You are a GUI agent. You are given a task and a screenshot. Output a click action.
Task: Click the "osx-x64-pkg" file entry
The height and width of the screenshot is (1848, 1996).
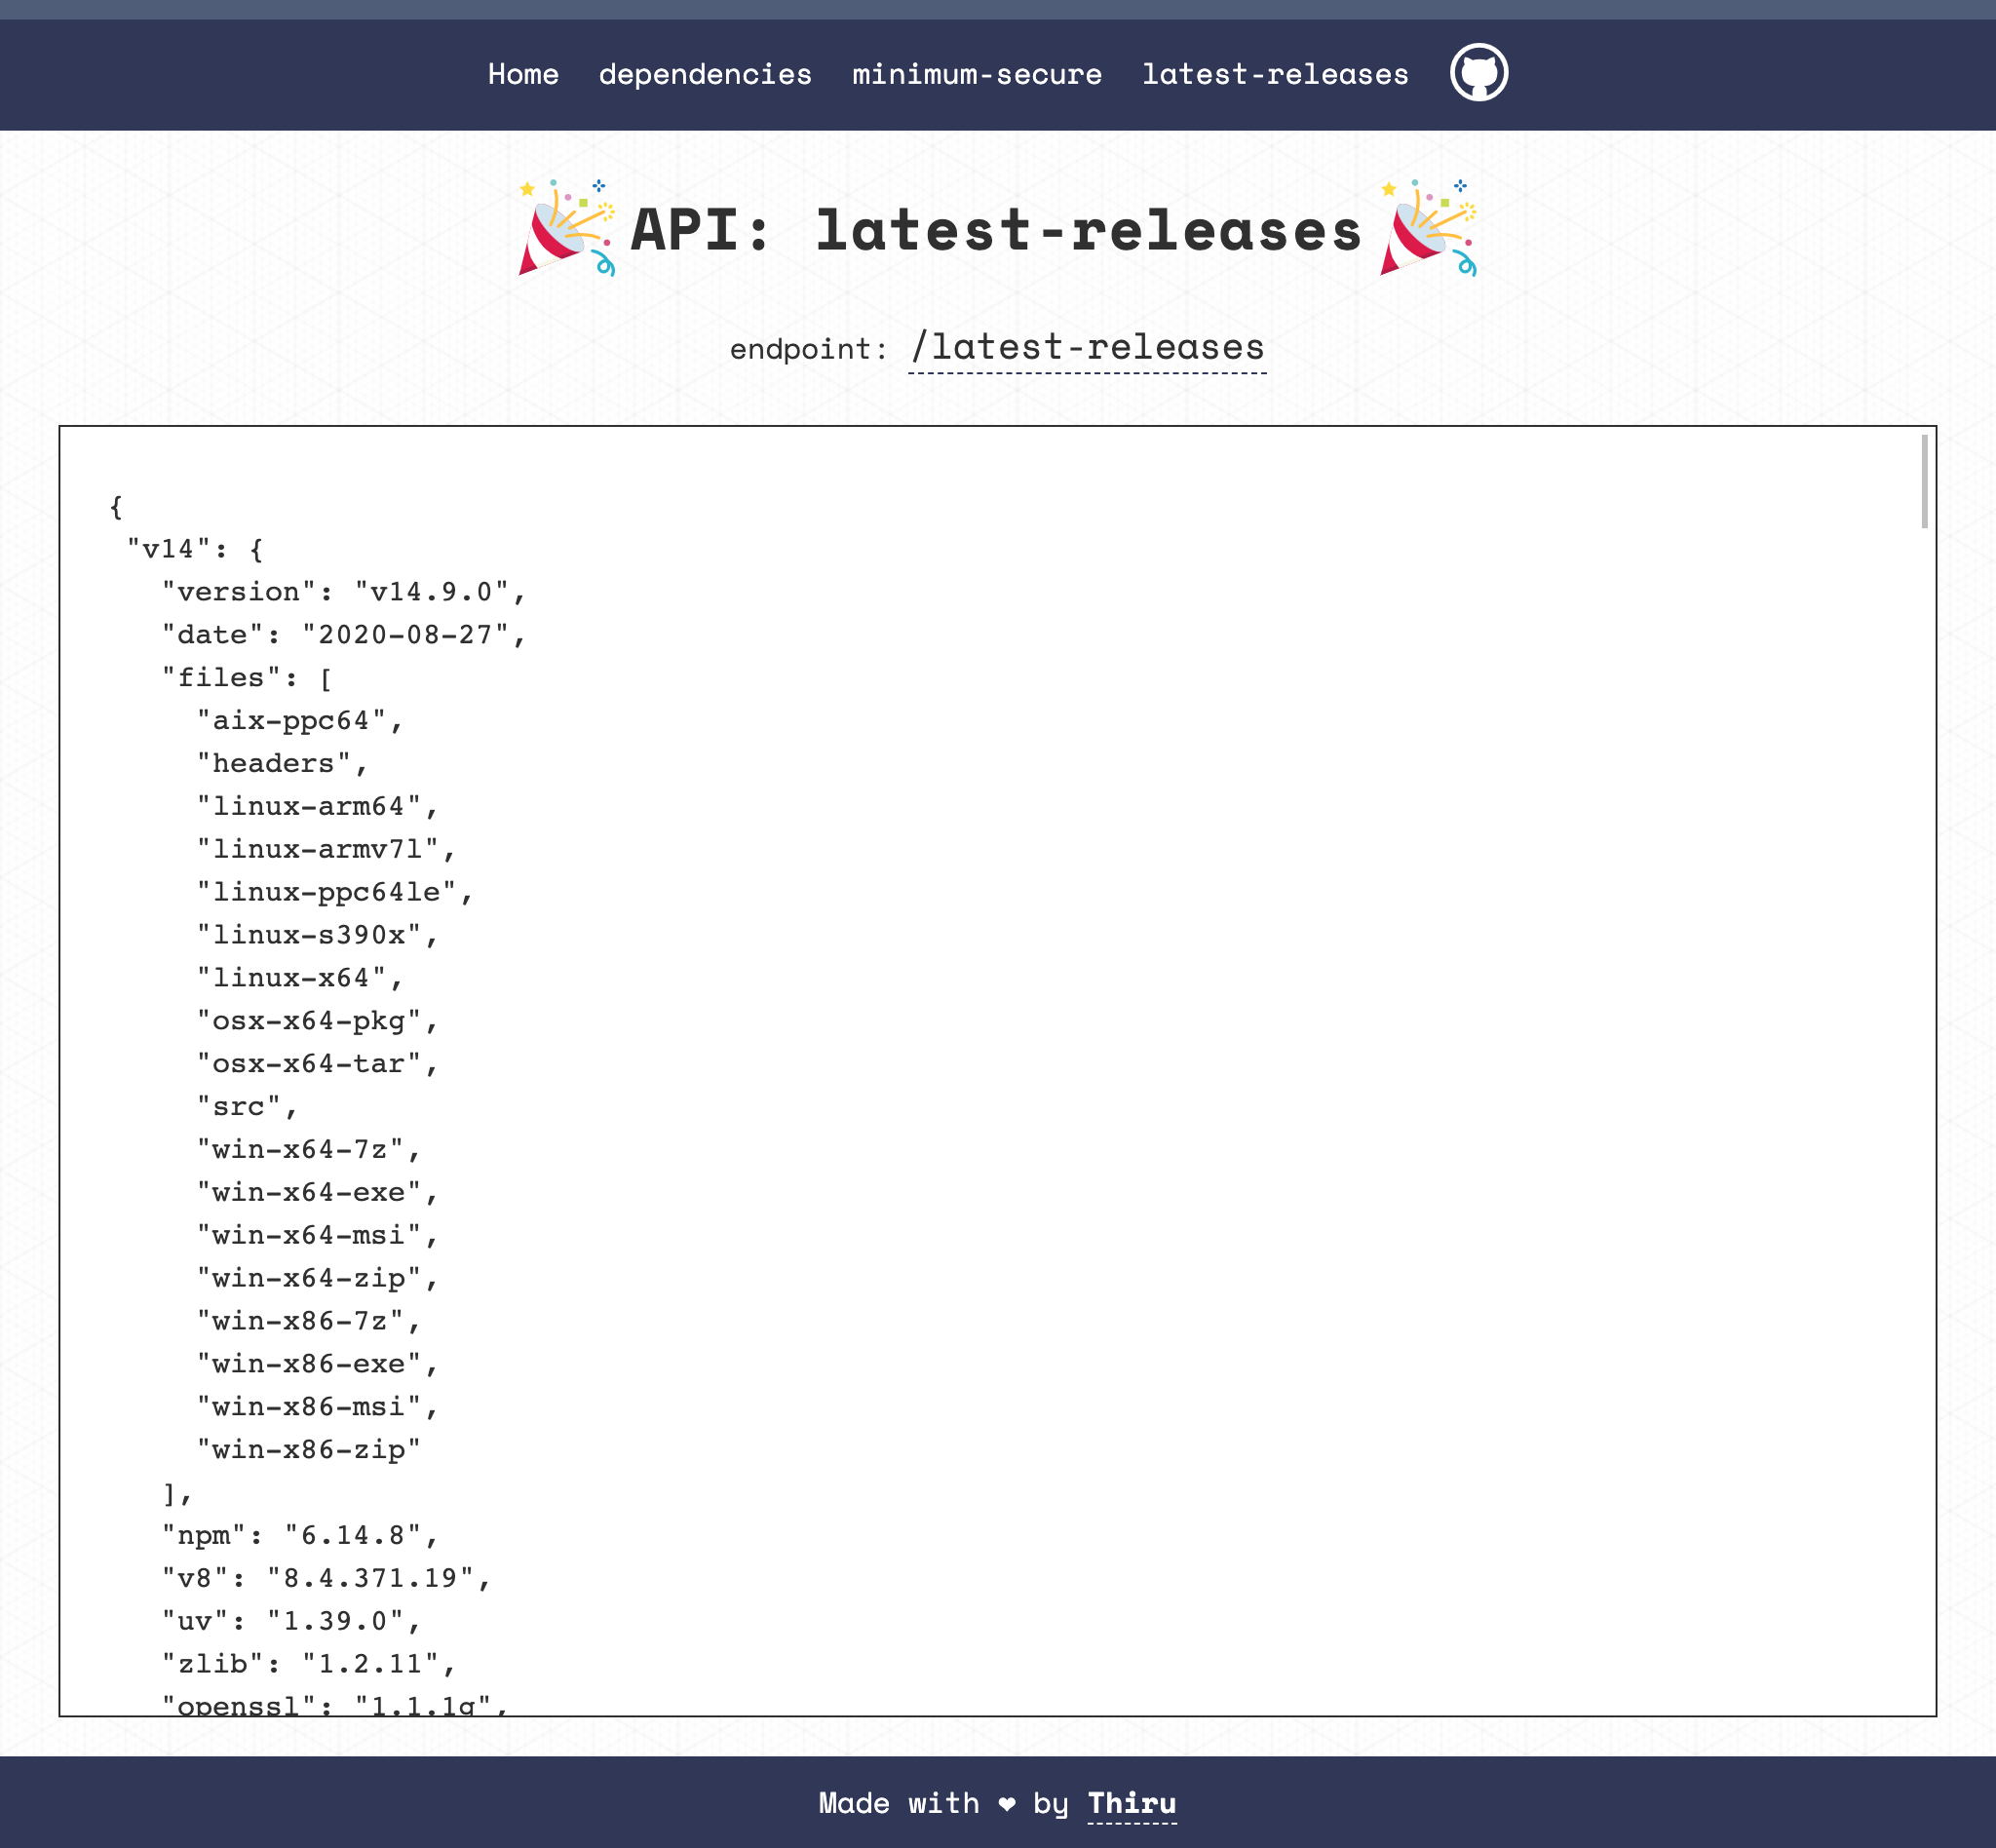point(317,1021)
